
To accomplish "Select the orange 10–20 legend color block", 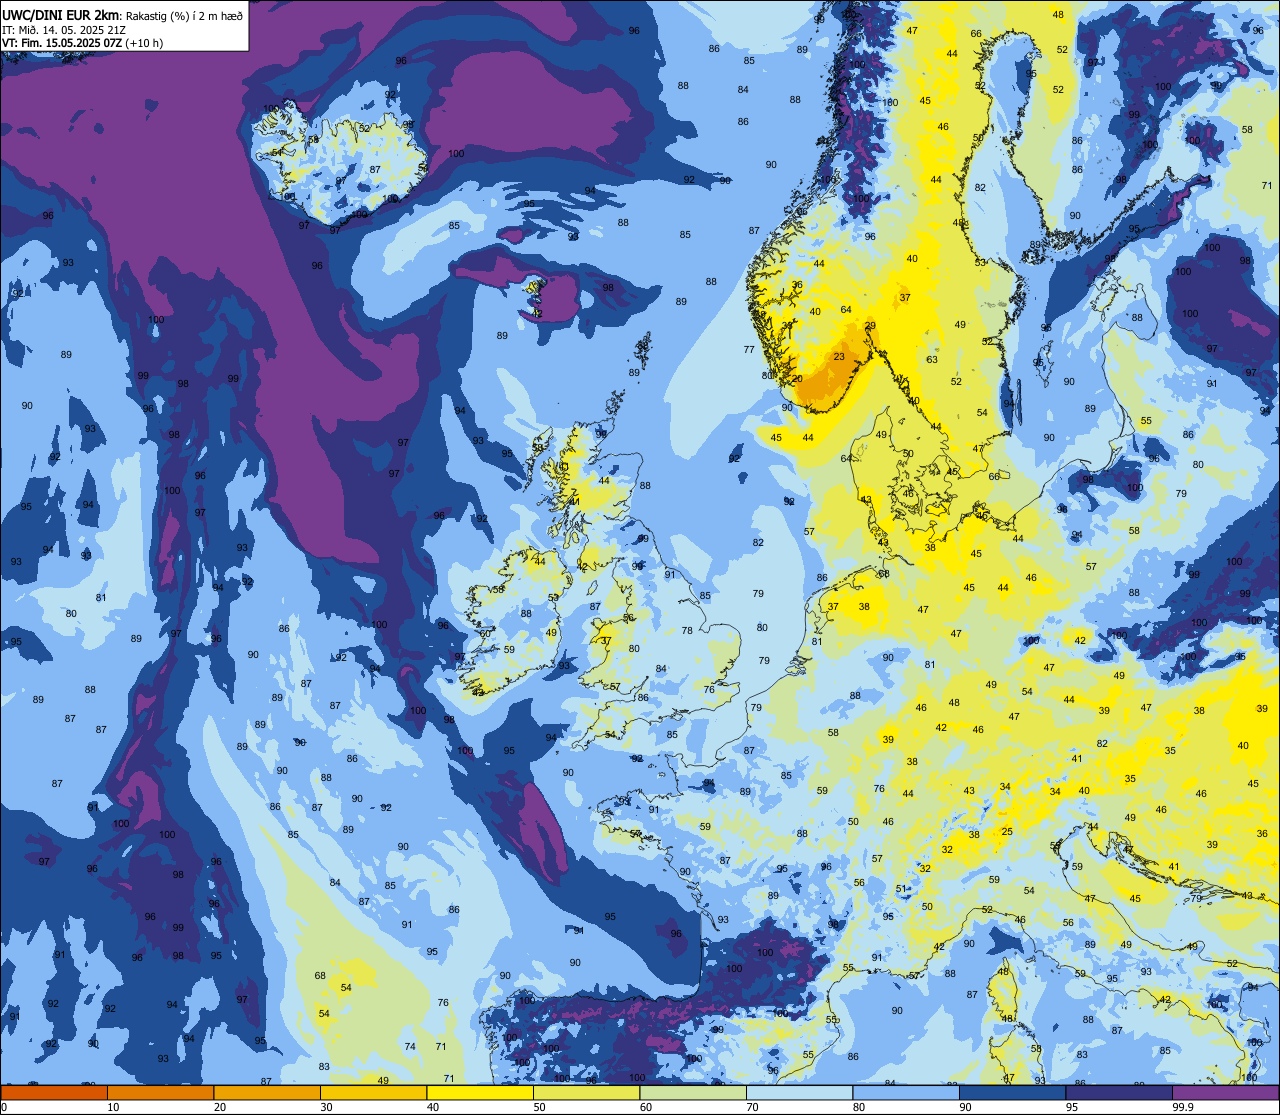I will click(x=160, y=1092).
